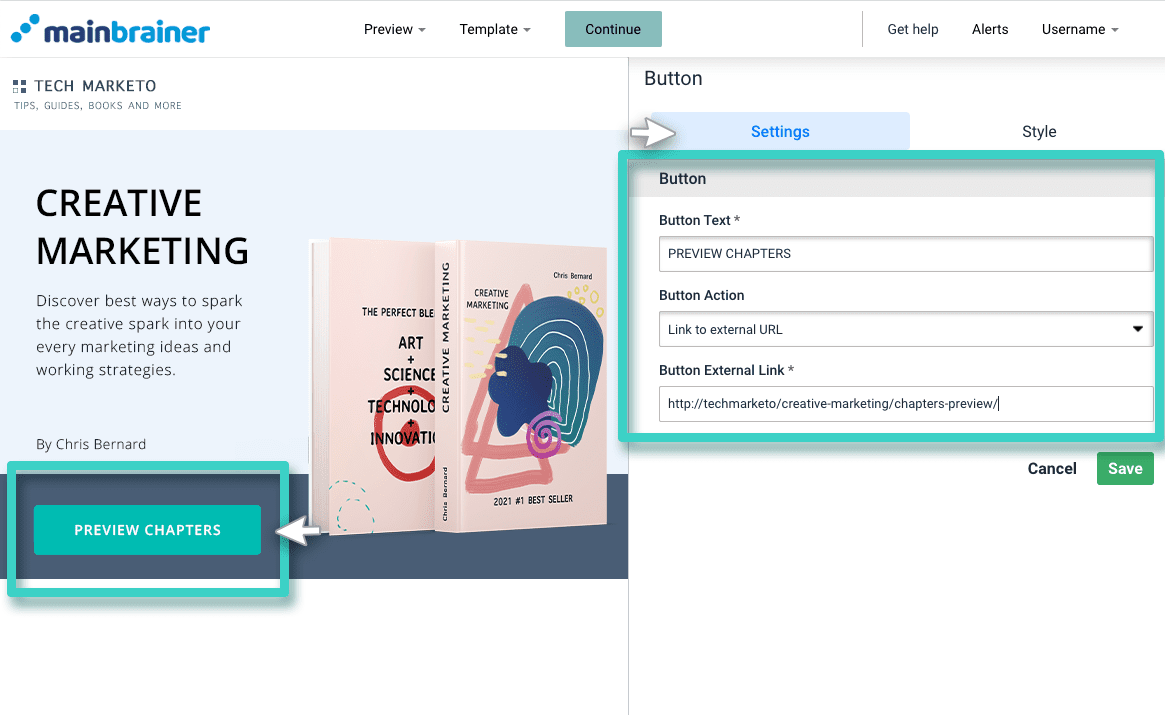Open the Preview dropdown menu

394,29
